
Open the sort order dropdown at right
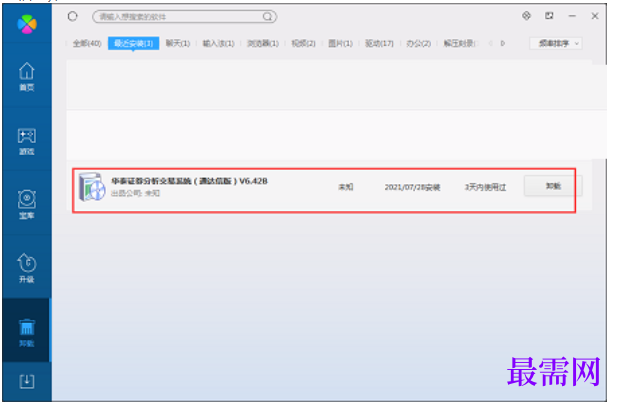(556, 43)
